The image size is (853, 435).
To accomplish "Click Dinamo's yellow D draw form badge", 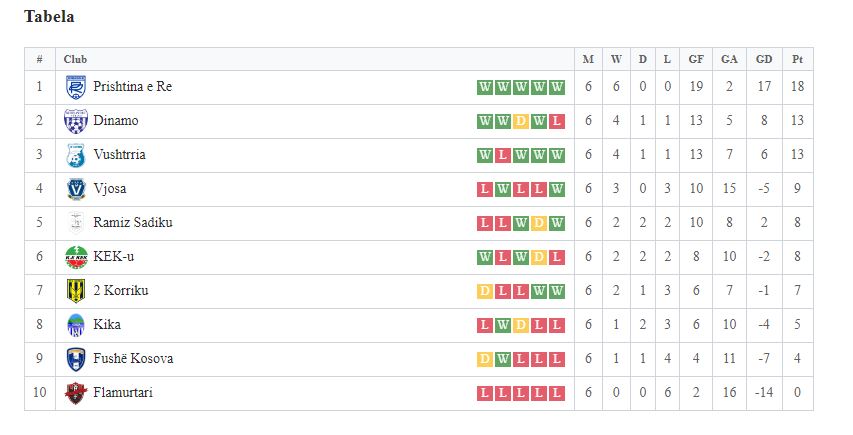I will [x=521, y=121].
